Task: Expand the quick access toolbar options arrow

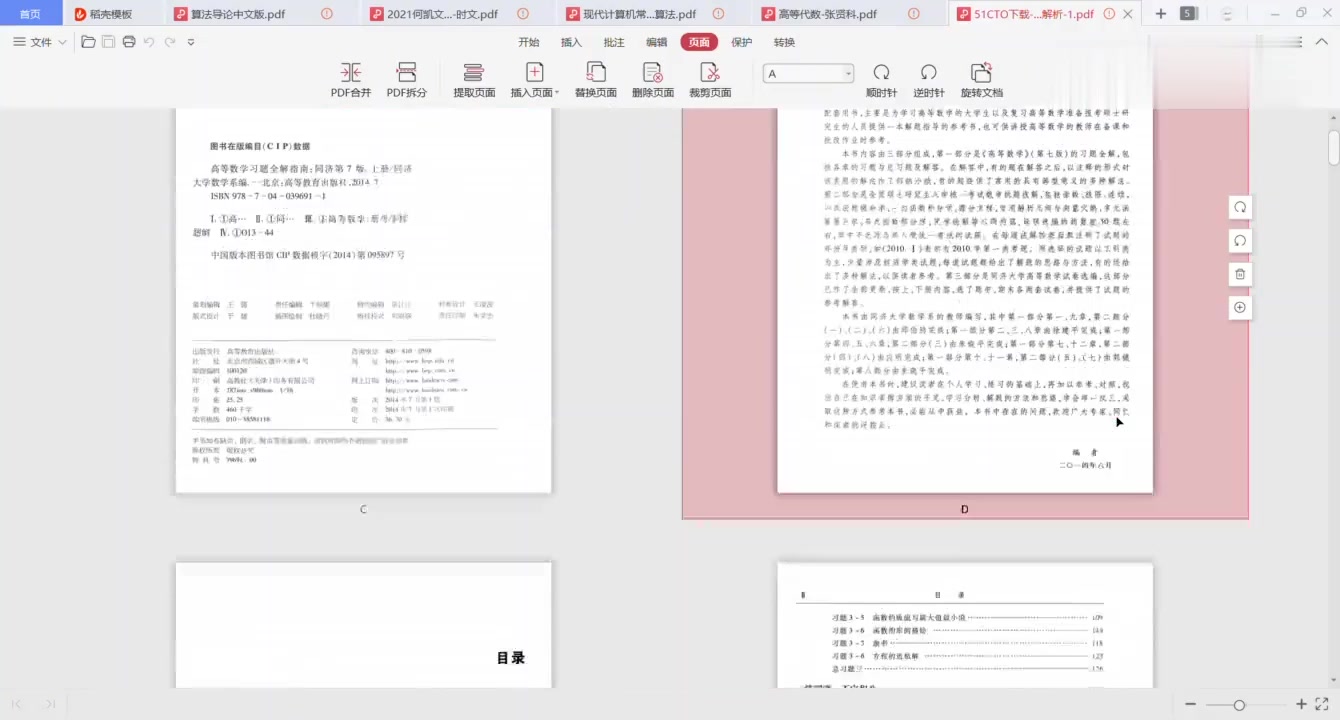Action: [x=191, y=42]
